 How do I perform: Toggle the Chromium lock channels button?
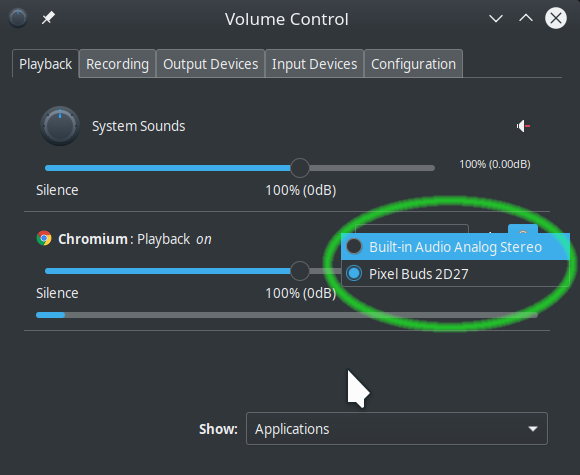pos(523,229)
